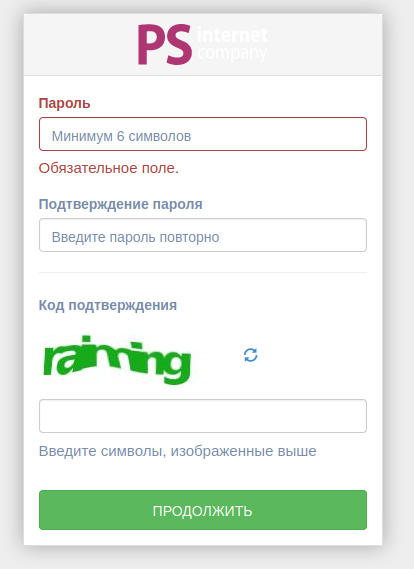The image size is (414, 569).
Task: Click the word 'company' in the logo
Action: click(232, 53)
